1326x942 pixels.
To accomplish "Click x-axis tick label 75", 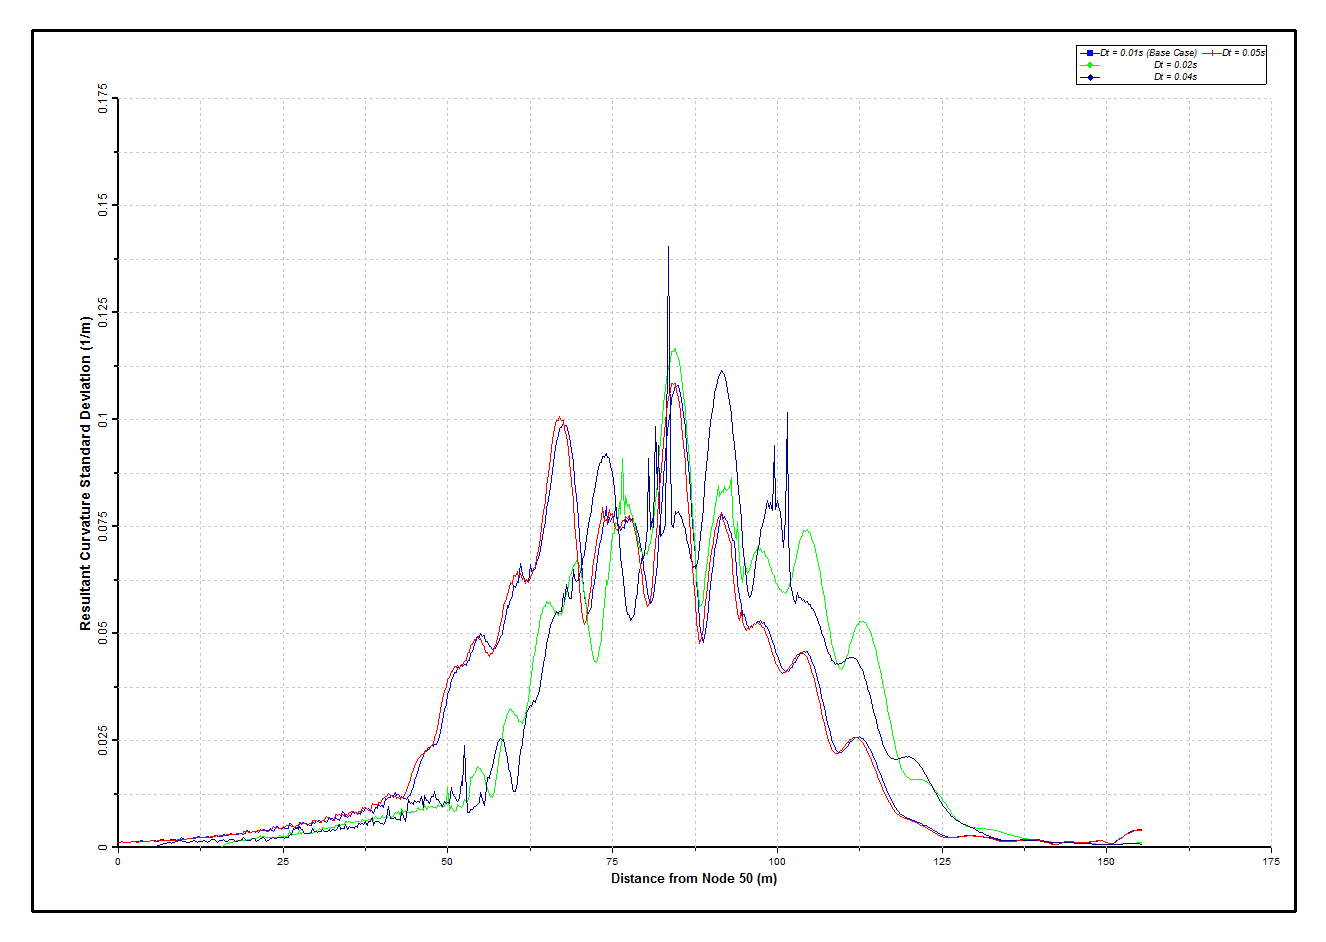I will pyautogui.click(x=612, y=861).
